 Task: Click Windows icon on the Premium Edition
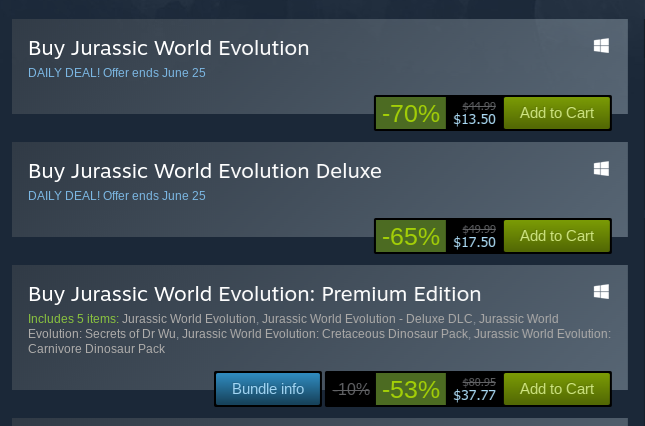coord(601,292)
